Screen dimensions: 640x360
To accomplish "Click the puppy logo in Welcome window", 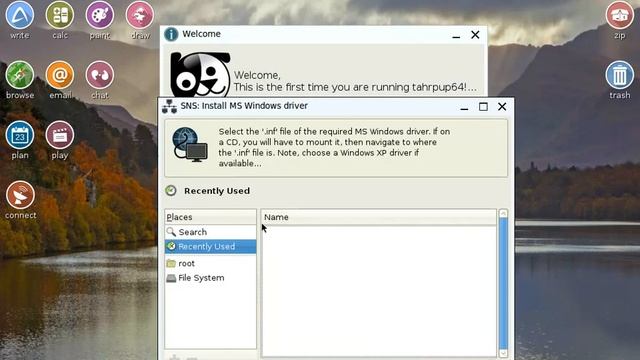I will 200,75.
